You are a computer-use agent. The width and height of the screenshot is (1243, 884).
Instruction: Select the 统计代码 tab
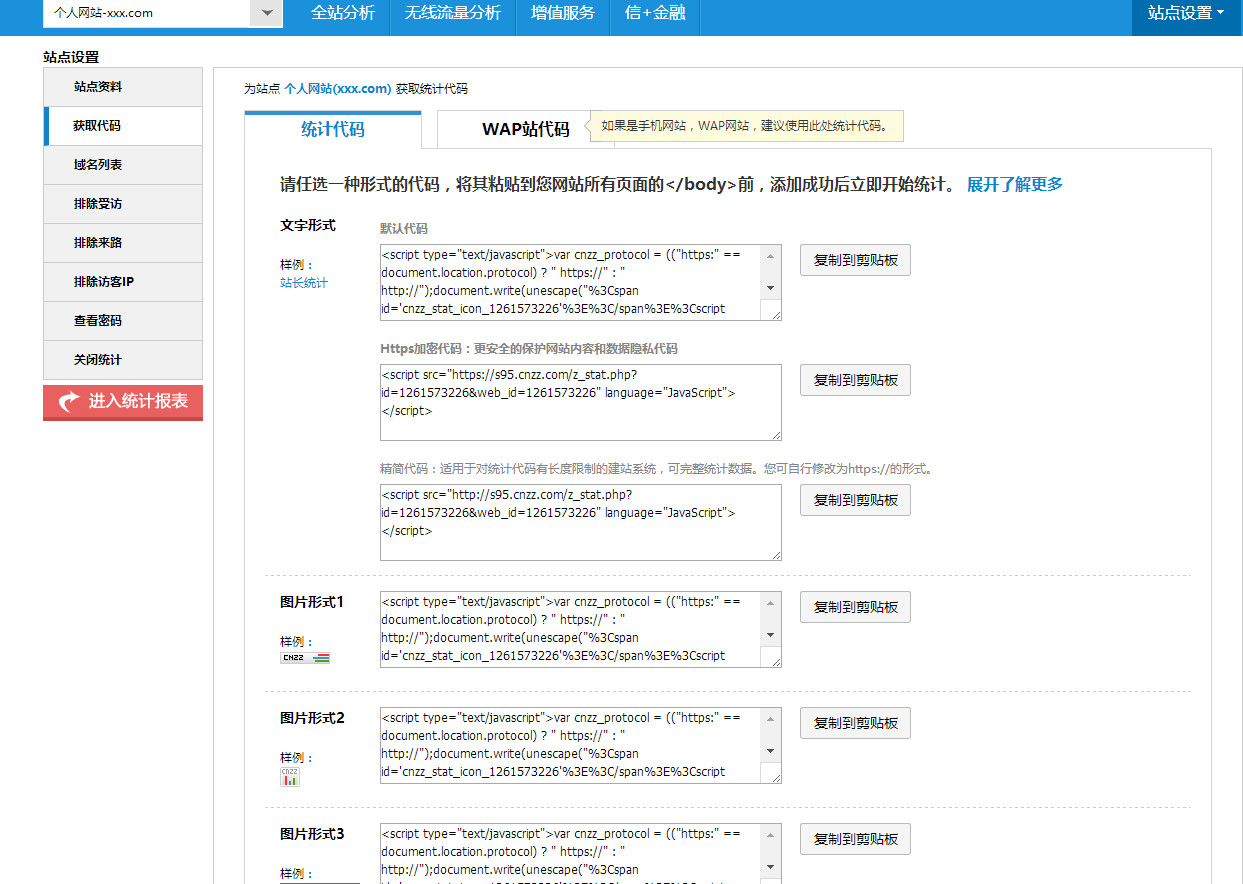[332, 128]
